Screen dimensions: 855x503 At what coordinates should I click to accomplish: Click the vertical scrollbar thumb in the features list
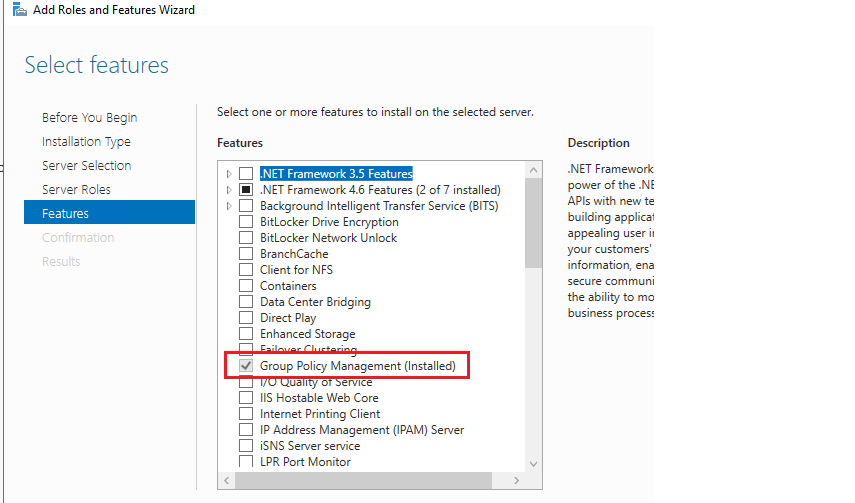pyautogui.click(x=533, y=223)
